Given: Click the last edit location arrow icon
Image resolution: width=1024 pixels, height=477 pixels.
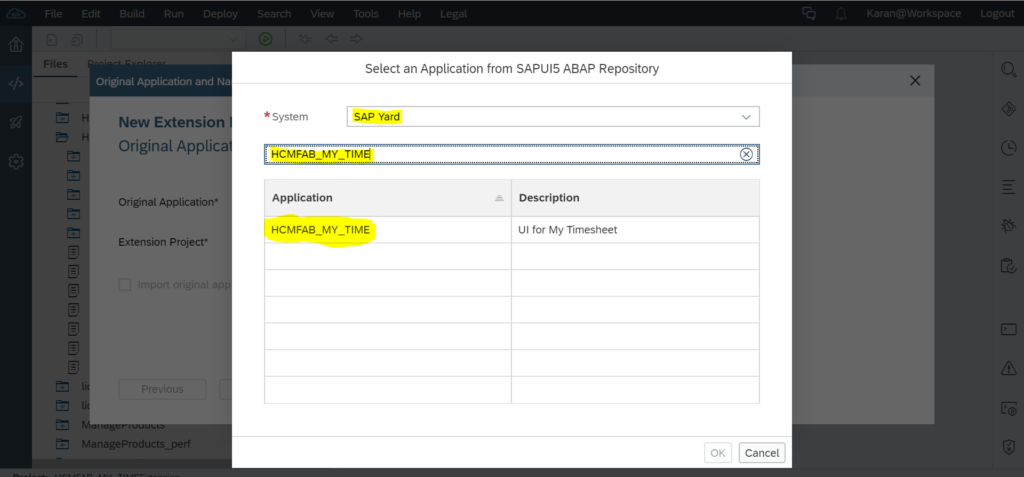Looking at the screenshot, I should [x=305, y=39].
